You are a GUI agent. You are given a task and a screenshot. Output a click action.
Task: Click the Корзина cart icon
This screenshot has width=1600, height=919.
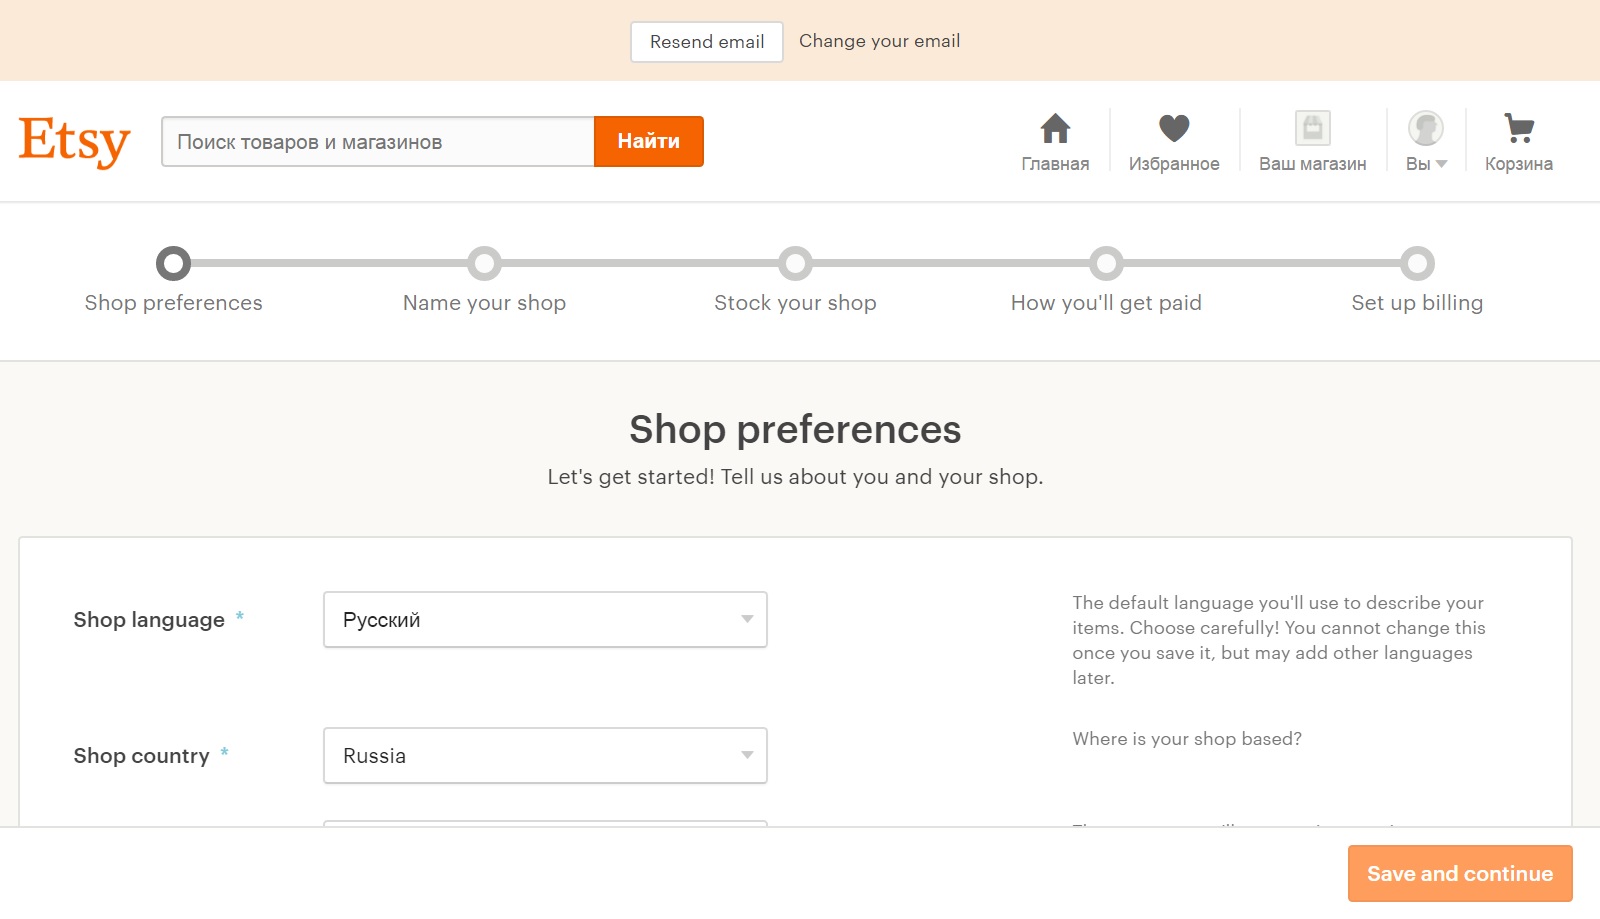tap(1518, 128)
